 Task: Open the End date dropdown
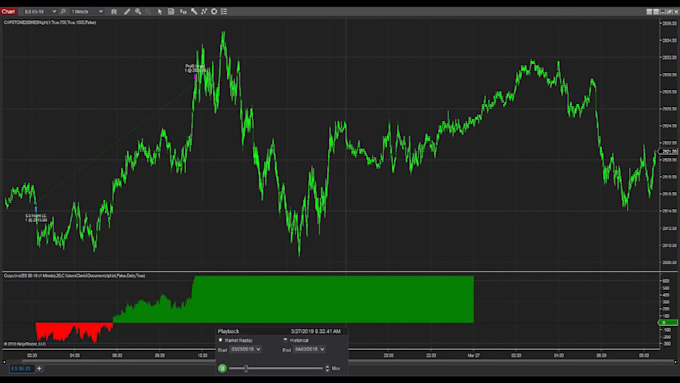tap(310, 349)
